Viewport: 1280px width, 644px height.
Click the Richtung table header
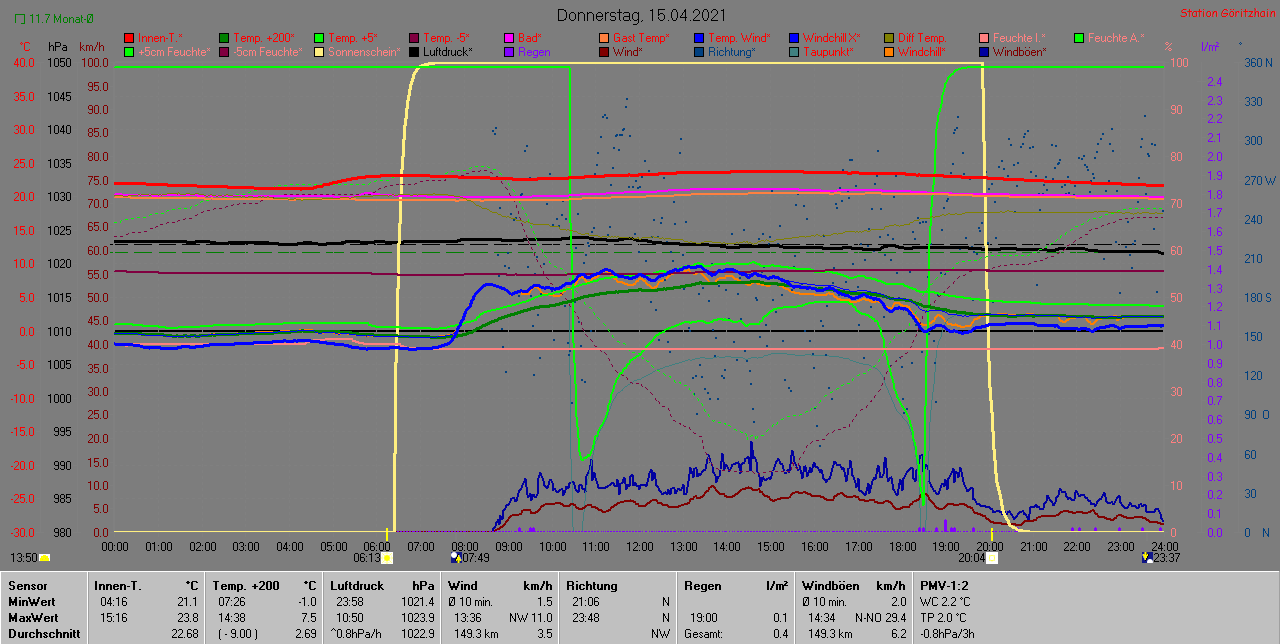(593, 586)
